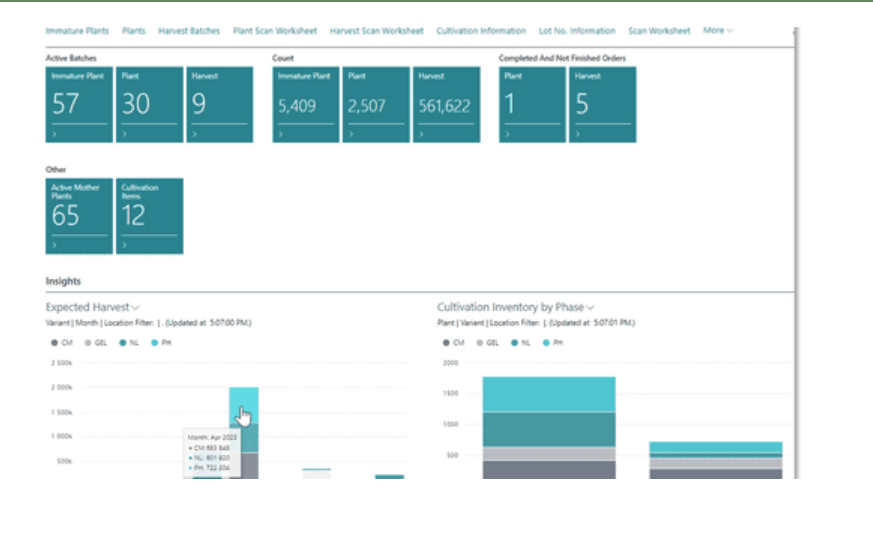Open the Harvest Batches page link
873x537 pixels.
click(189, 31)
